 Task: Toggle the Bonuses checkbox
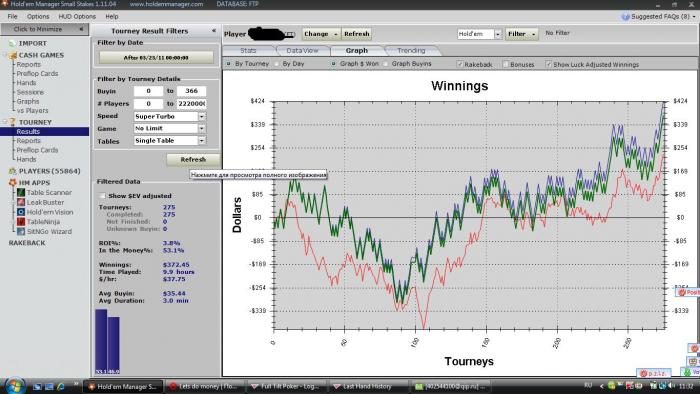coord(505,64)
